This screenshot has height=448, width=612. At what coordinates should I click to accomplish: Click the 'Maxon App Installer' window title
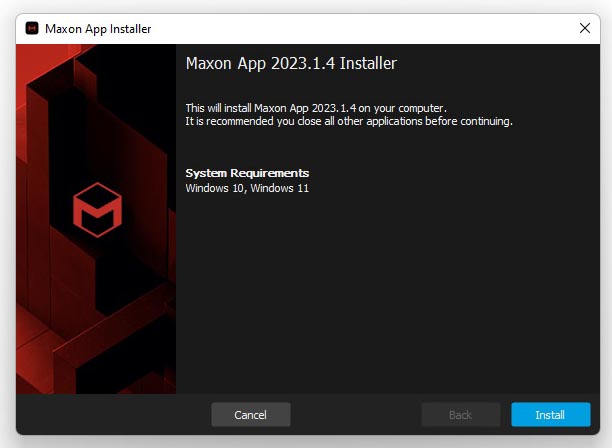click(x=98, y=29)
